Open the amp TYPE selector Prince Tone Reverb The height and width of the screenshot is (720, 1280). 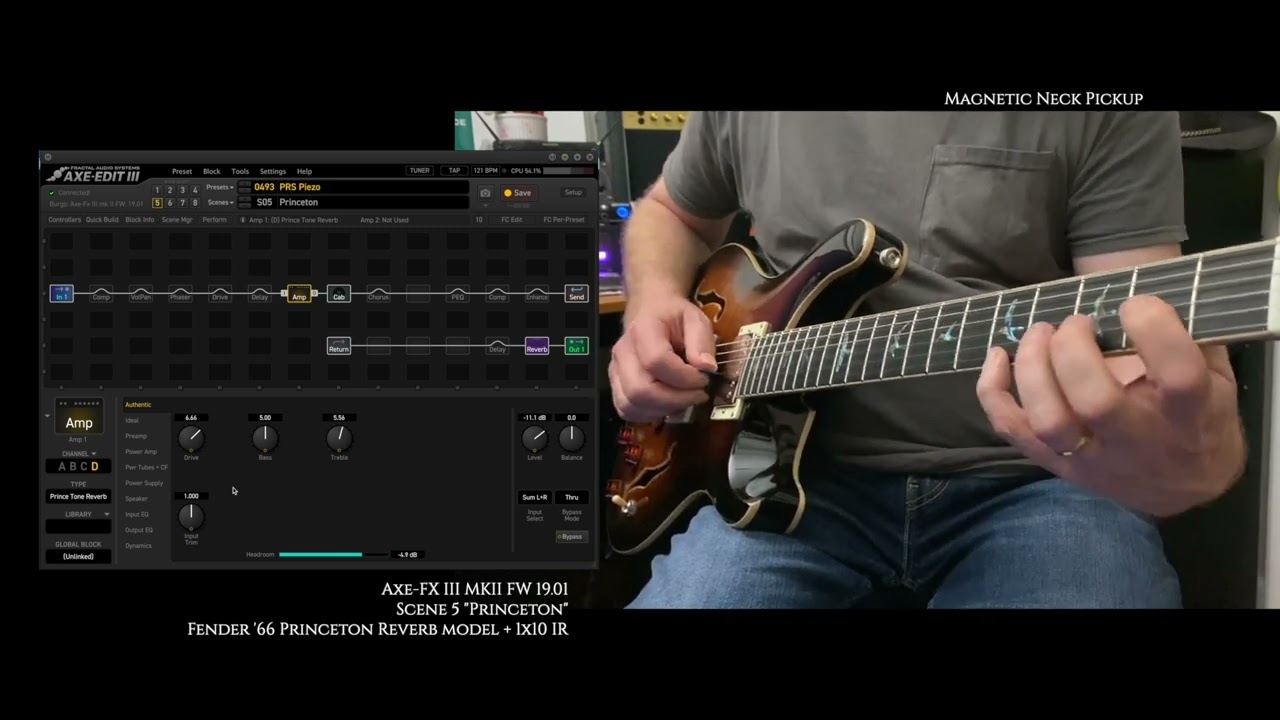click(79, 497)
